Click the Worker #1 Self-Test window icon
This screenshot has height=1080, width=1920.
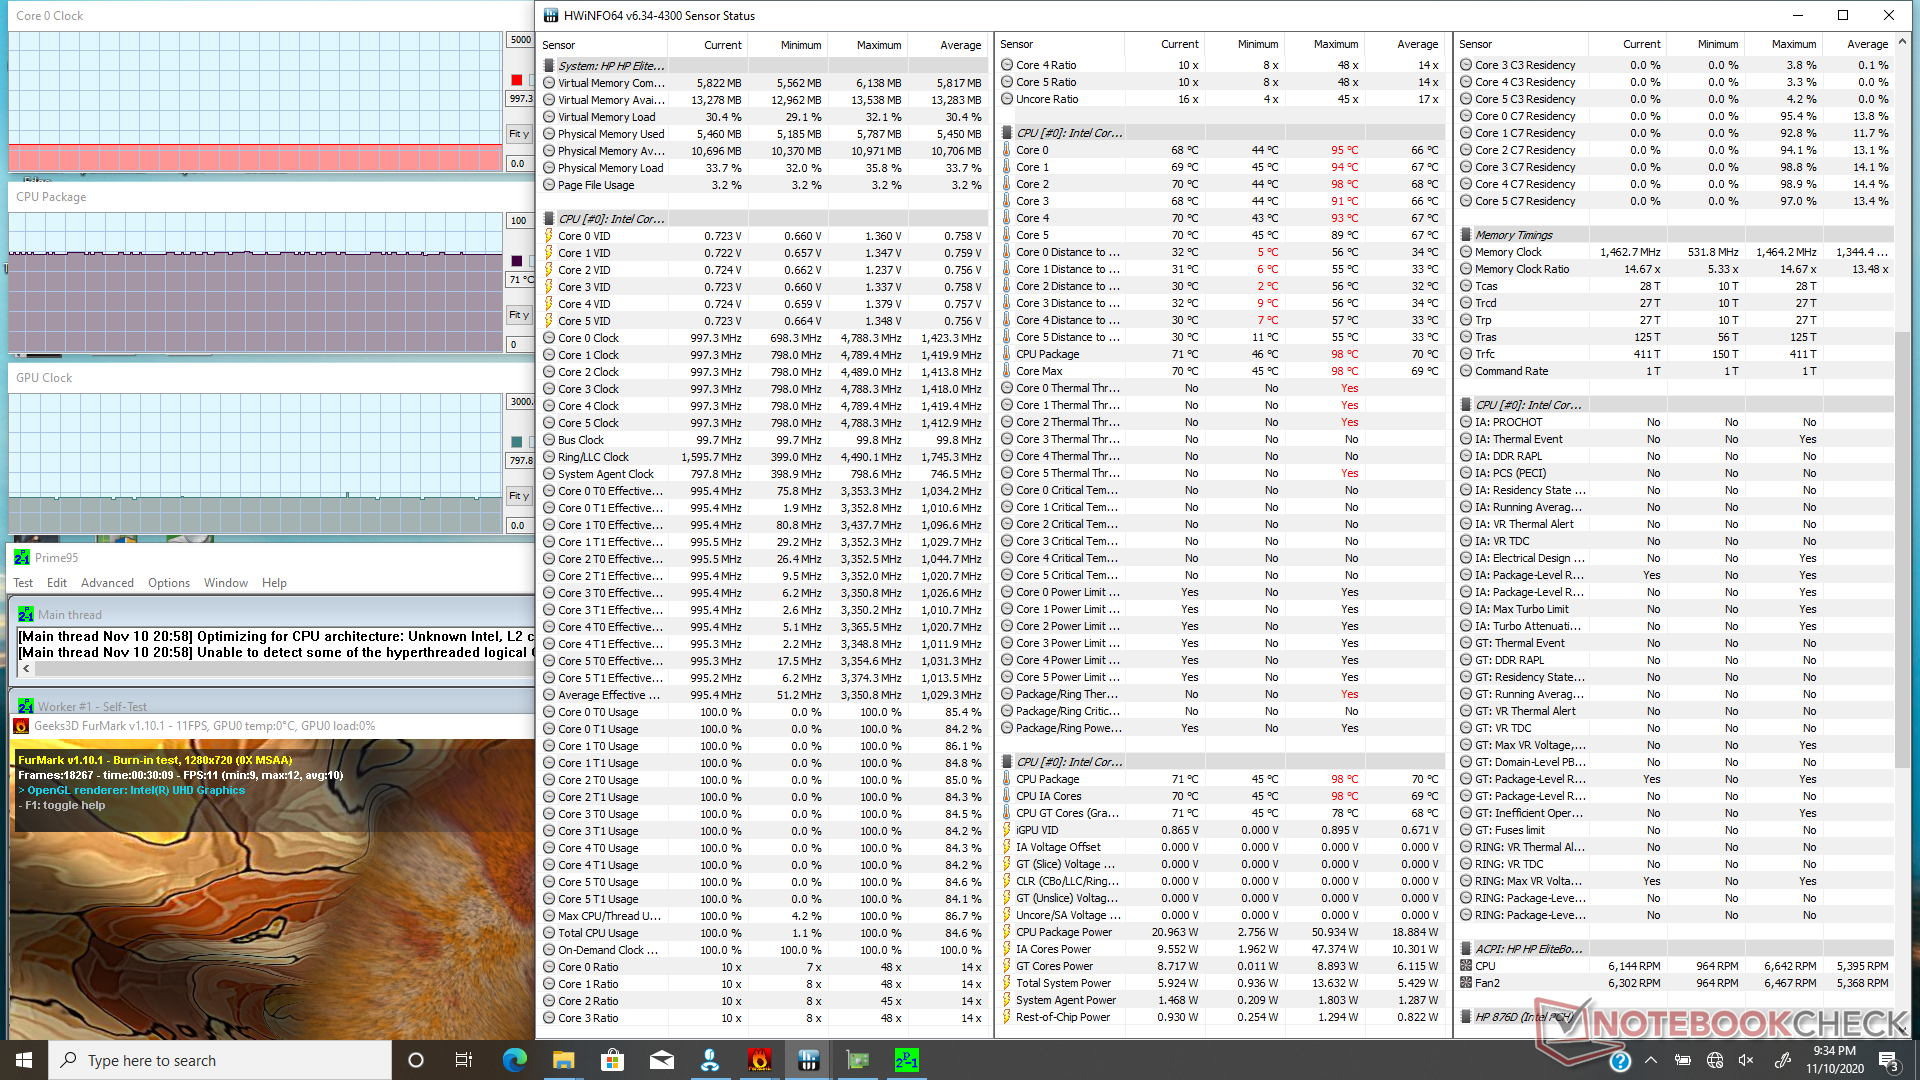[x=26, y=706]
